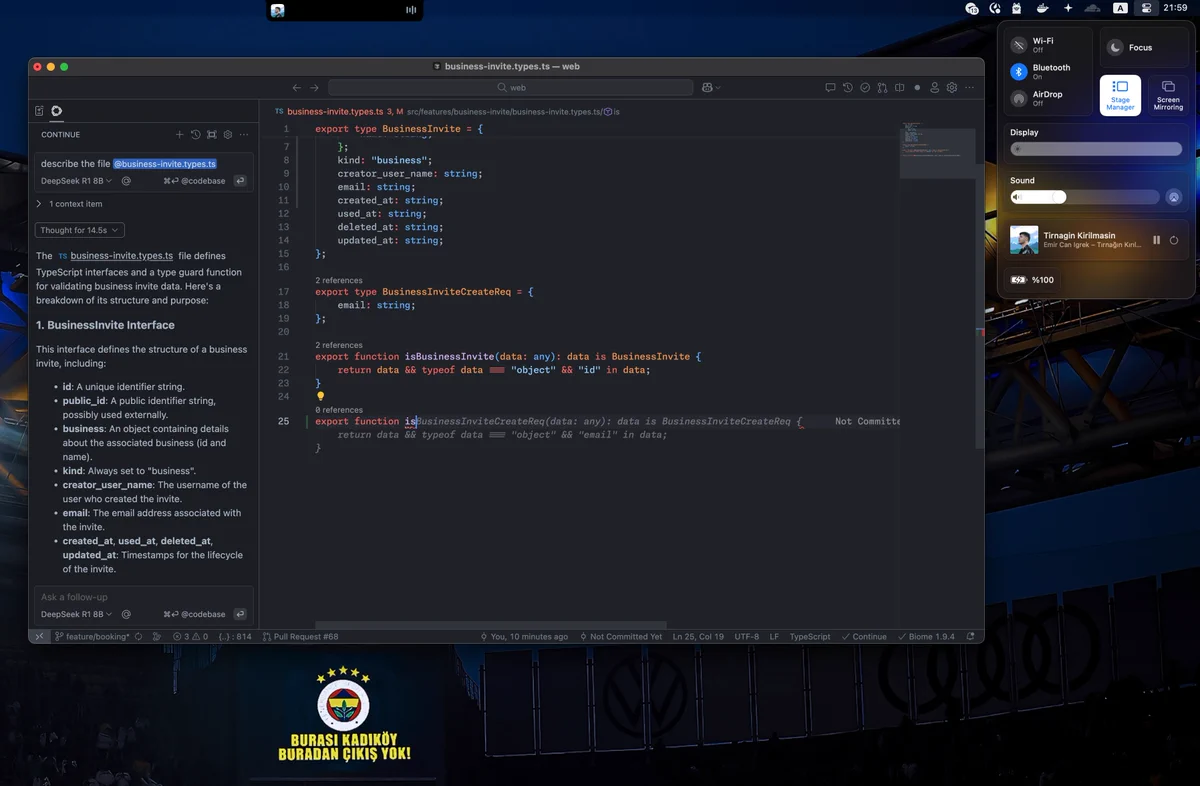This screenshot has width=1200, height=786.
Task: Open follow-up DeepSeek R1 8B model dropdown
Action: click(x=77, y=614)
